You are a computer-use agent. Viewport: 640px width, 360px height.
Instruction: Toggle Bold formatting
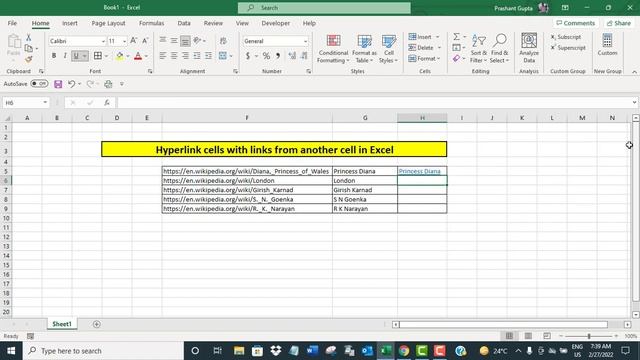(x=54, y=56)
